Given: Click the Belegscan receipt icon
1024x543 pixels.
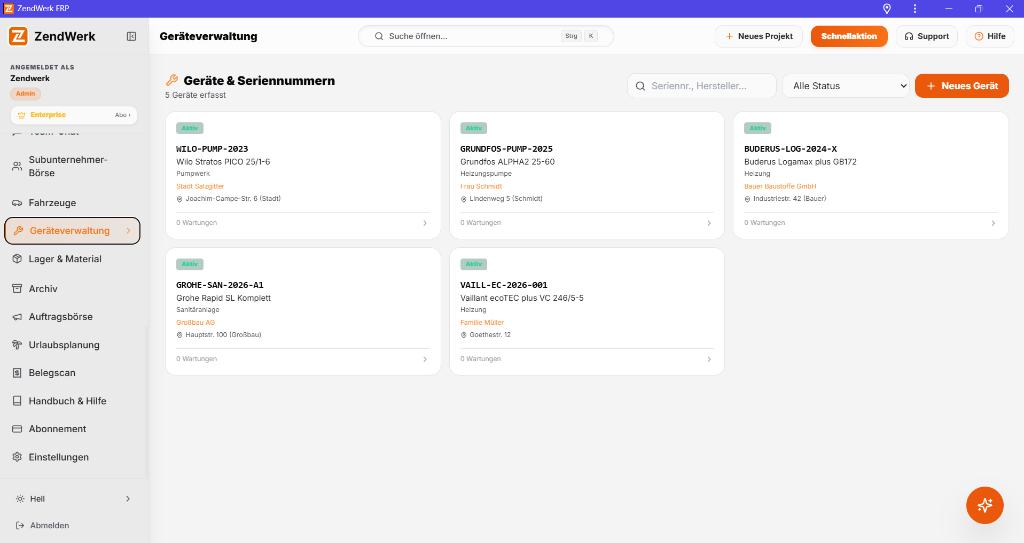Looking at the screenshot, I should point(17,373).
